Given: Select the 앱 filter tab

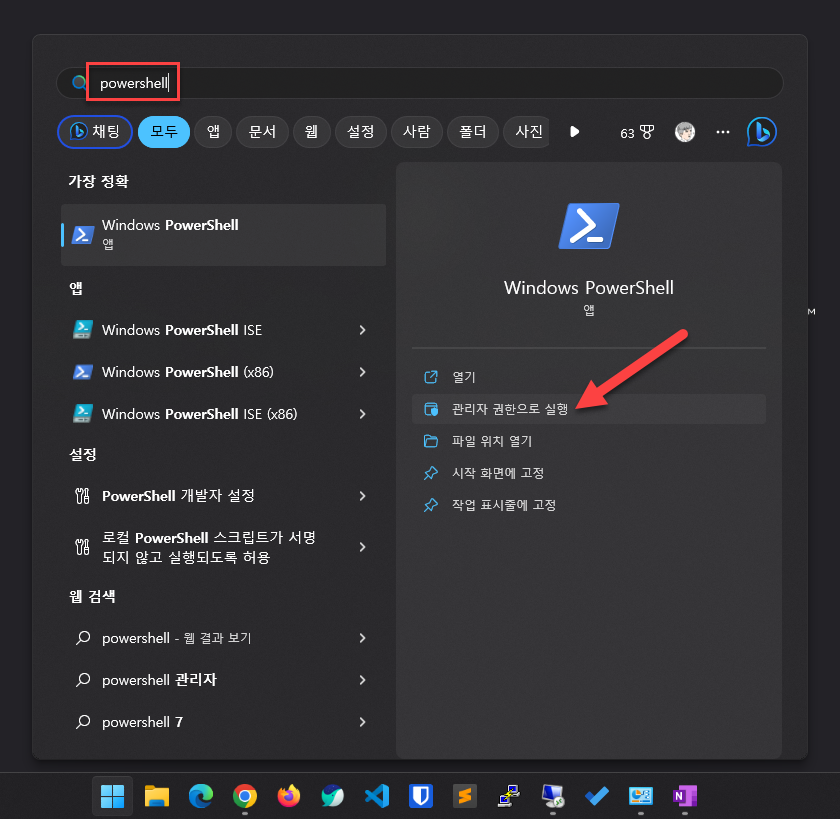Looking at the screenshot, I should tap(213, 132).
